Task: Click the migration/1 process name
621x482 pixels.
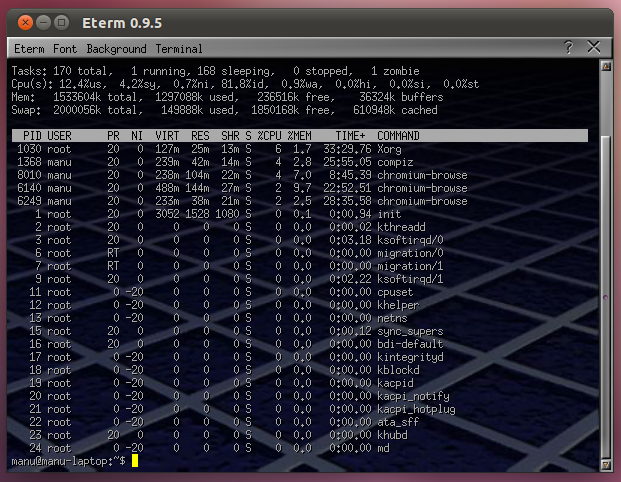Action: pyautogui.click(x=410, y=267)
